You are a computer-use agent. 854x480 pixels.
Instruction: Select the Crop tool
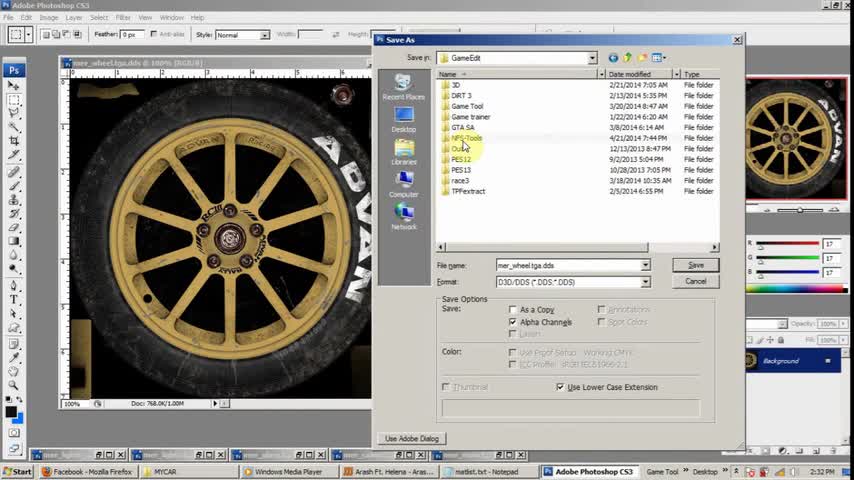coord(14,142)
